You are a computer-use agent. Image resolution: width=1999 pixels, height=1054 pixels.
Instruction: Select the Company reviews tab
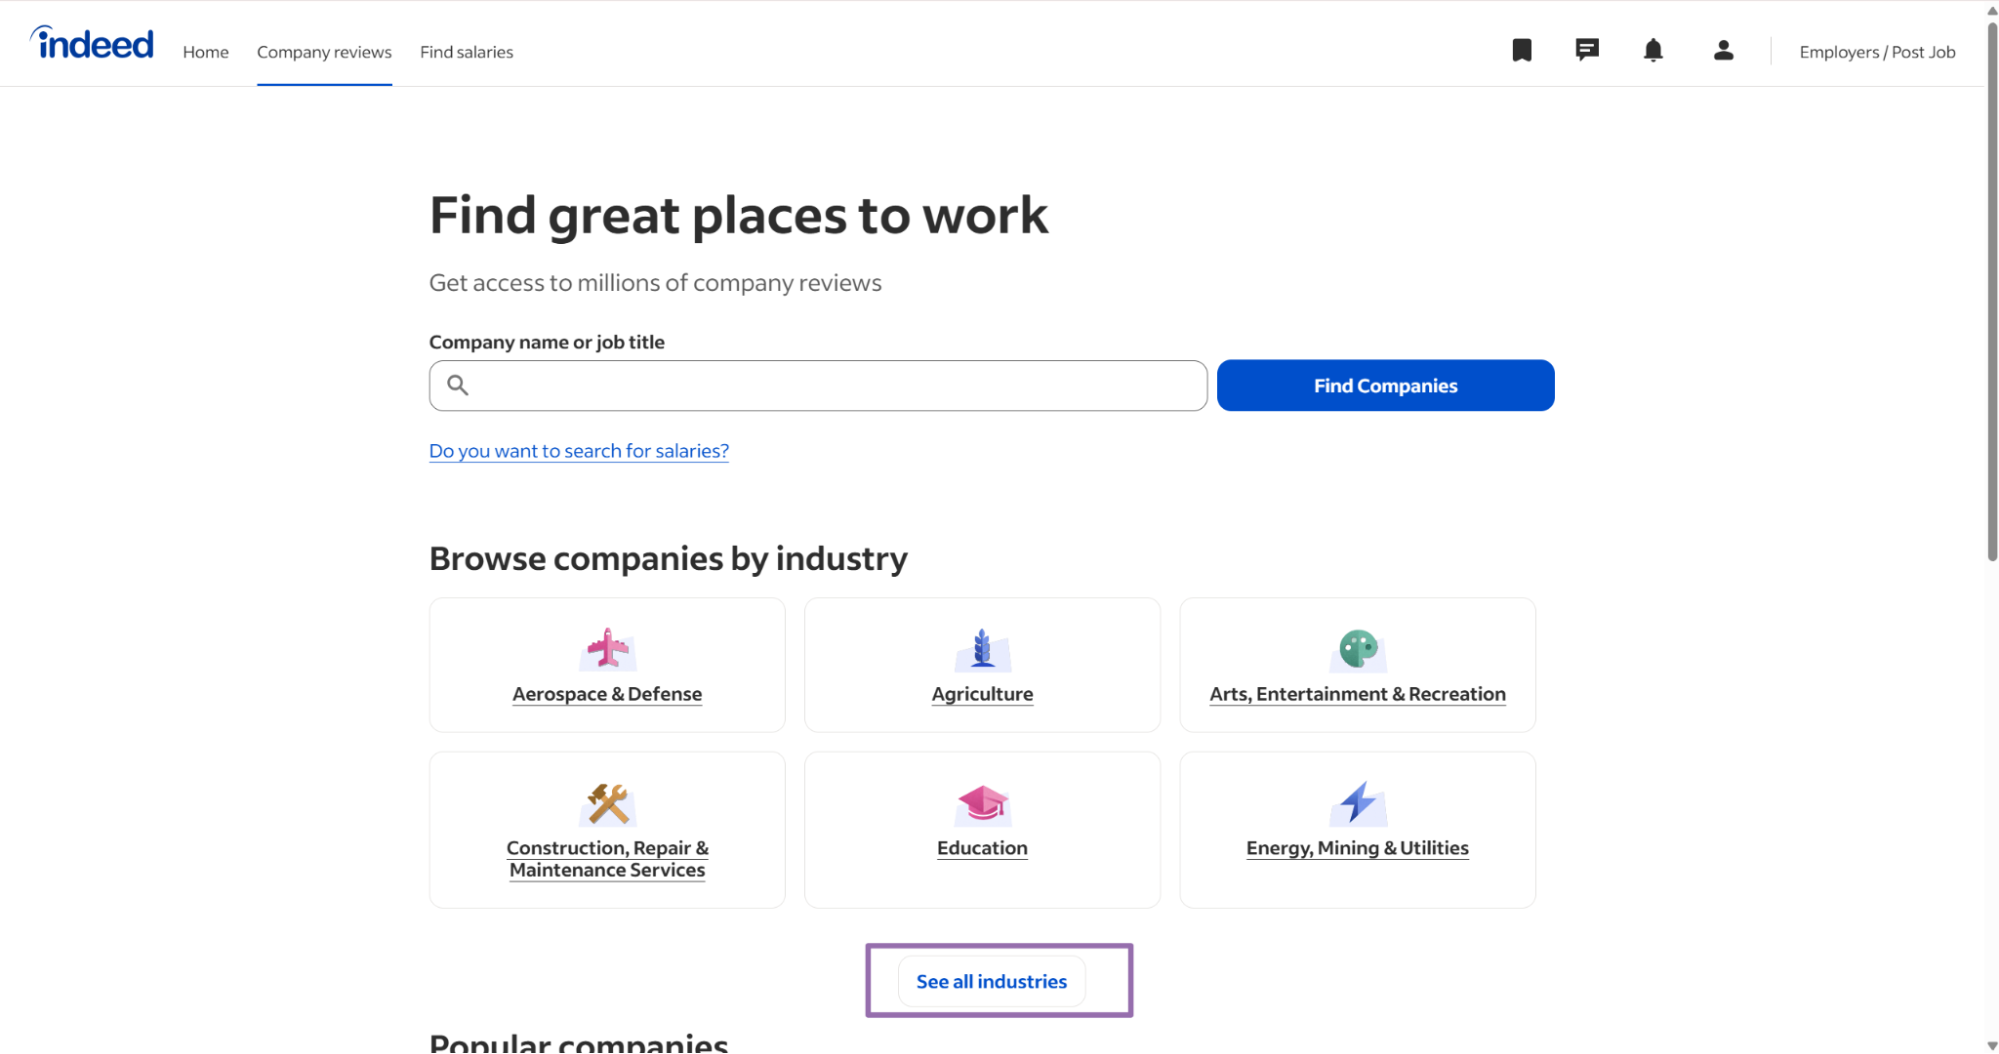coord(324,52)
